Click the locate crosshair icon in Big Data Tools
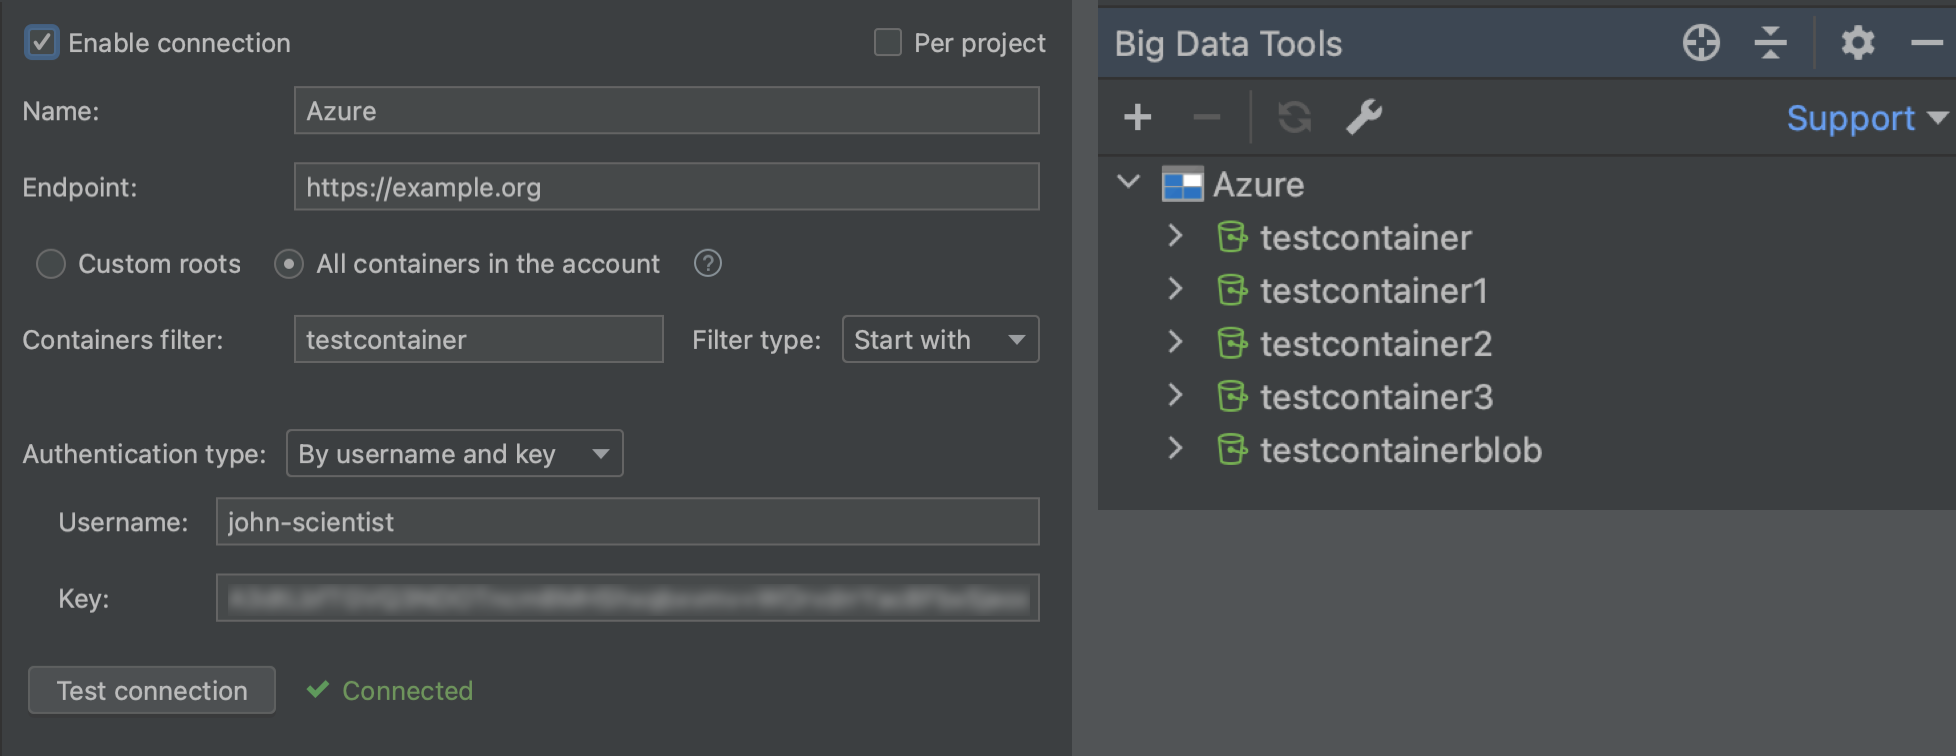The height and width of the screenshot is (756, 1956). [1701, 43]
